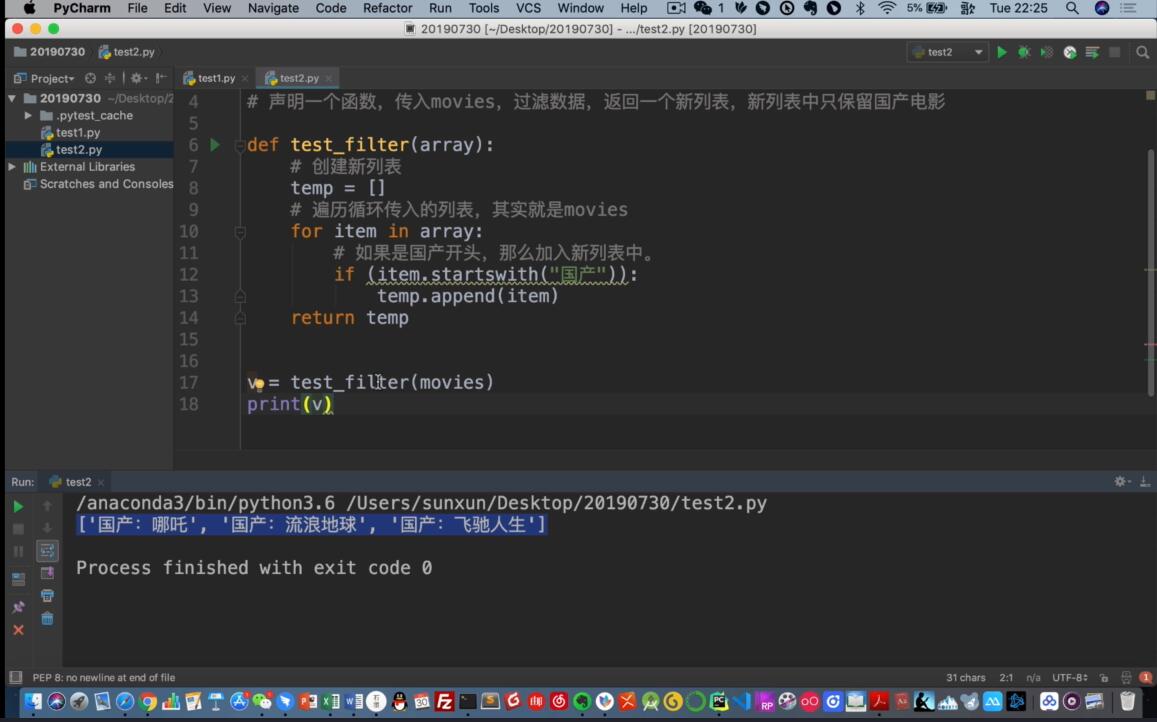1157x722 pixels.
Task: Click the Stop icon in top toolbar
Action: 1115,52
